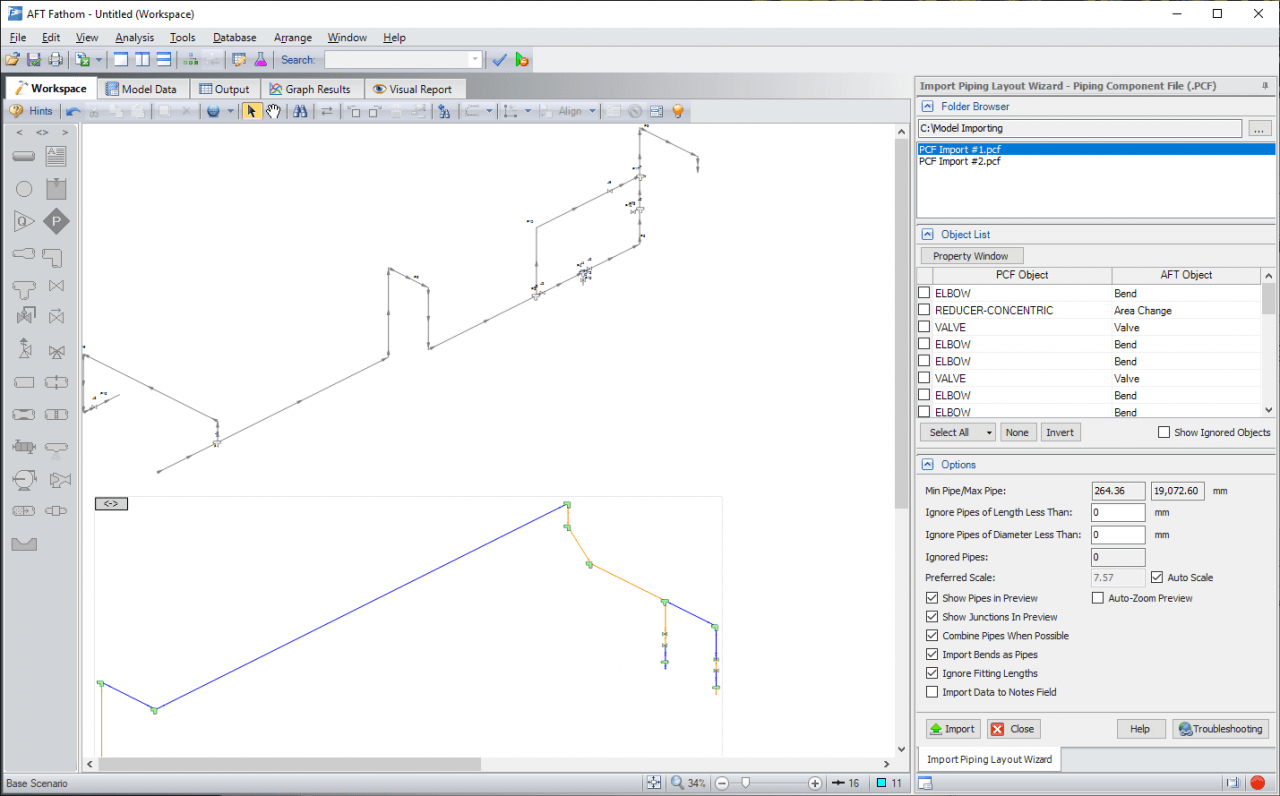Image resolution: width=1280 pixels, height=796 pixels.
Task: Open file with the folder icon
Action: 13,60
